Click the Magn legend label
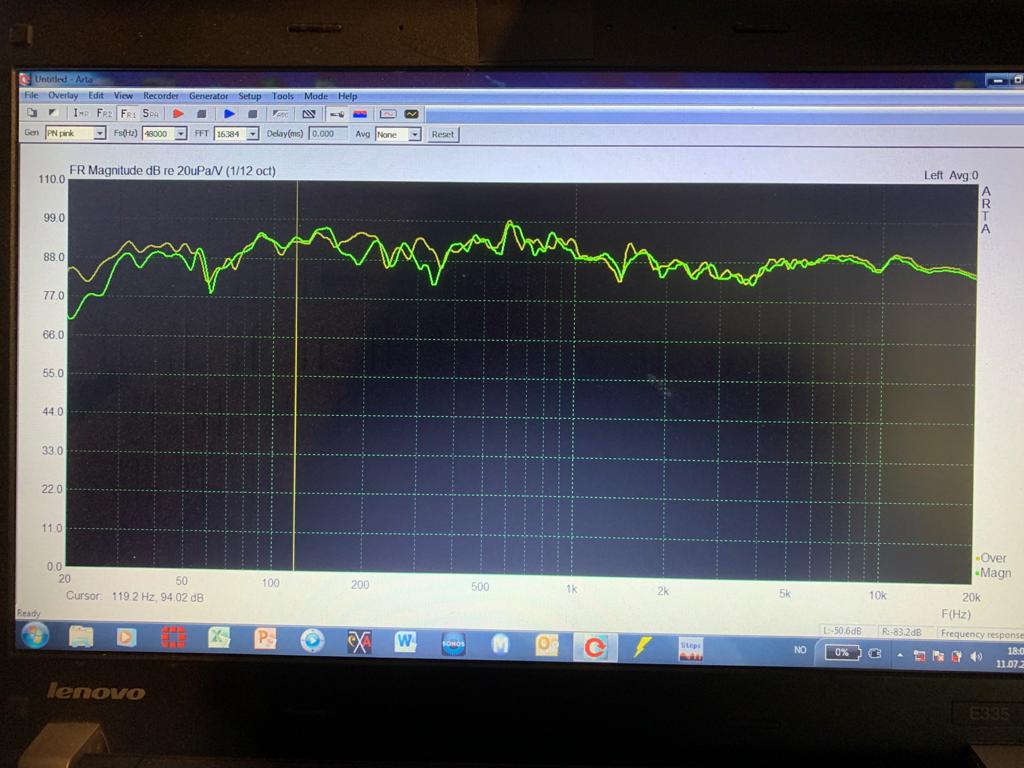The image size is (1024, 768). [x=995, y=573]
